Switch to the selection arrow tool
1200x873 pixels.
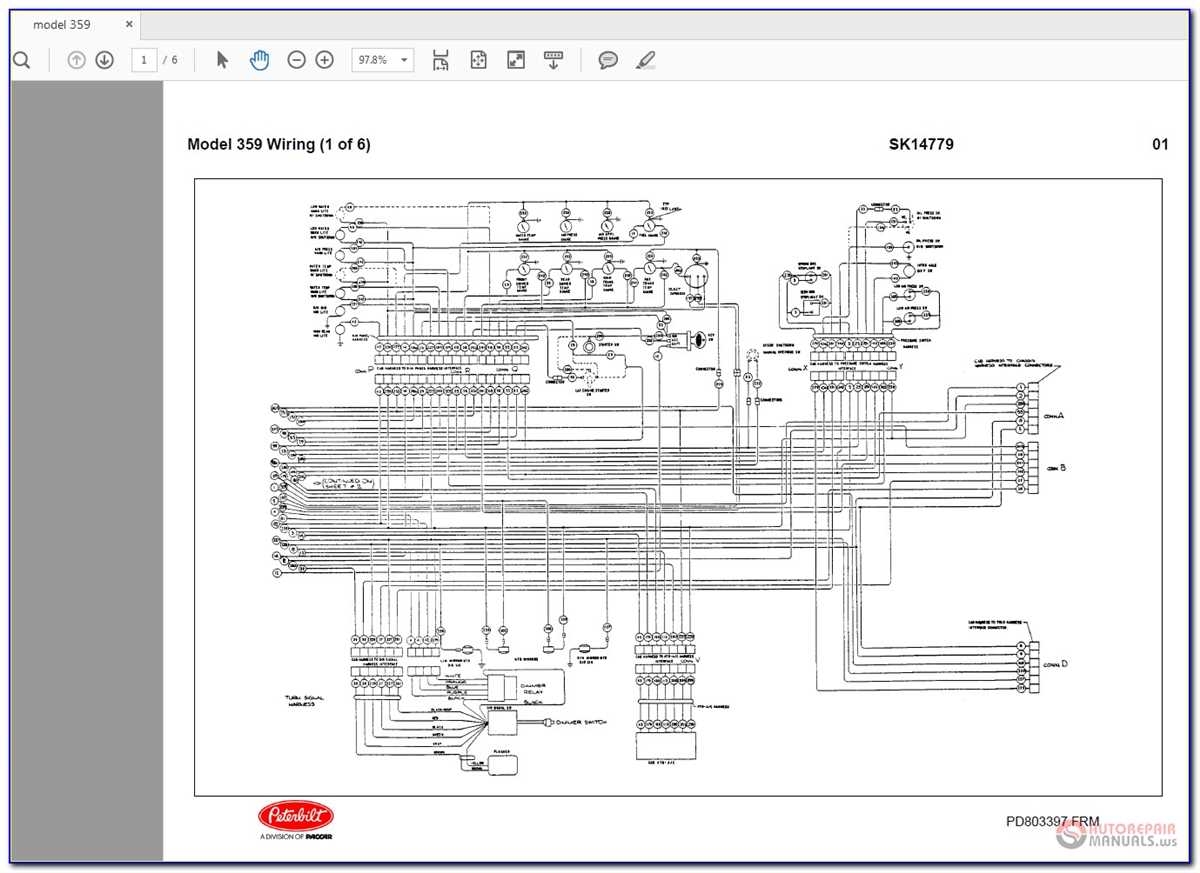pos(221,60)
